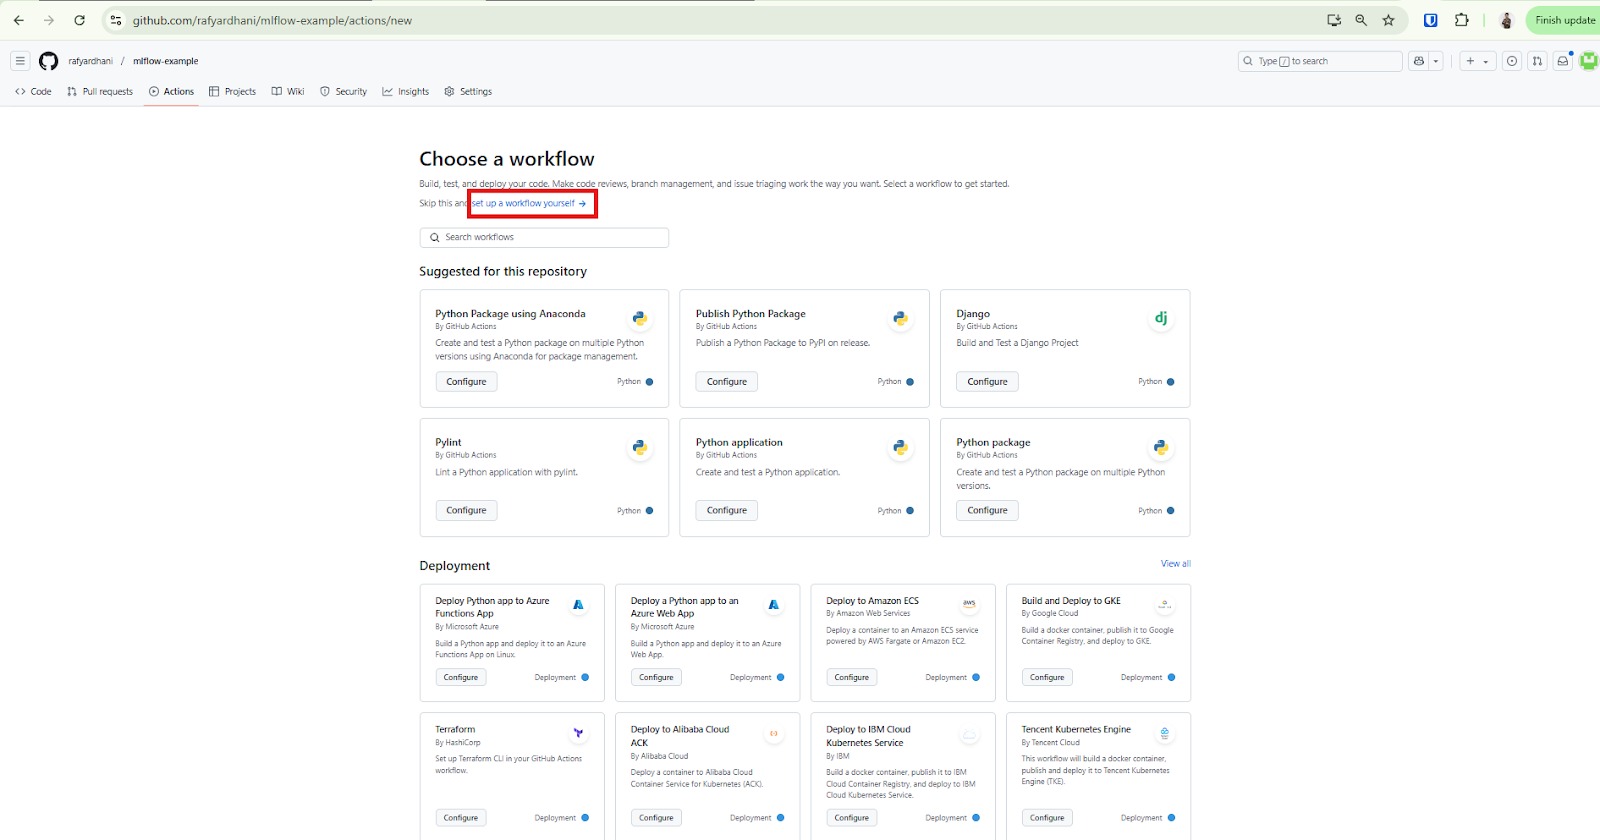Screen dimensions: 1600x840
Task: Open the global pull requests header icon
Action: click(1537, 61)
